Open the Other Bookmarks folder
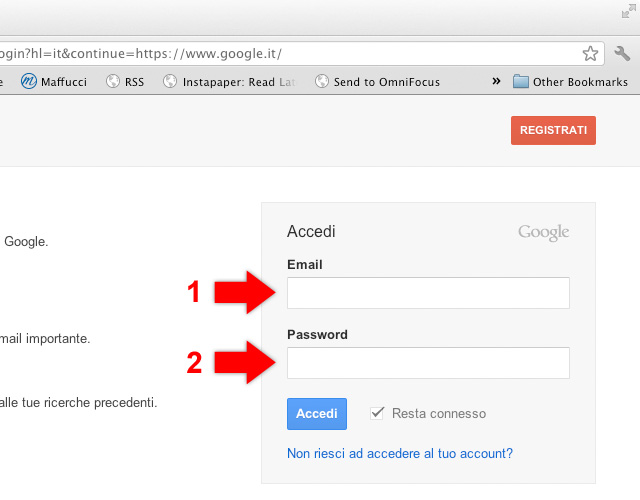 [570, 82]
